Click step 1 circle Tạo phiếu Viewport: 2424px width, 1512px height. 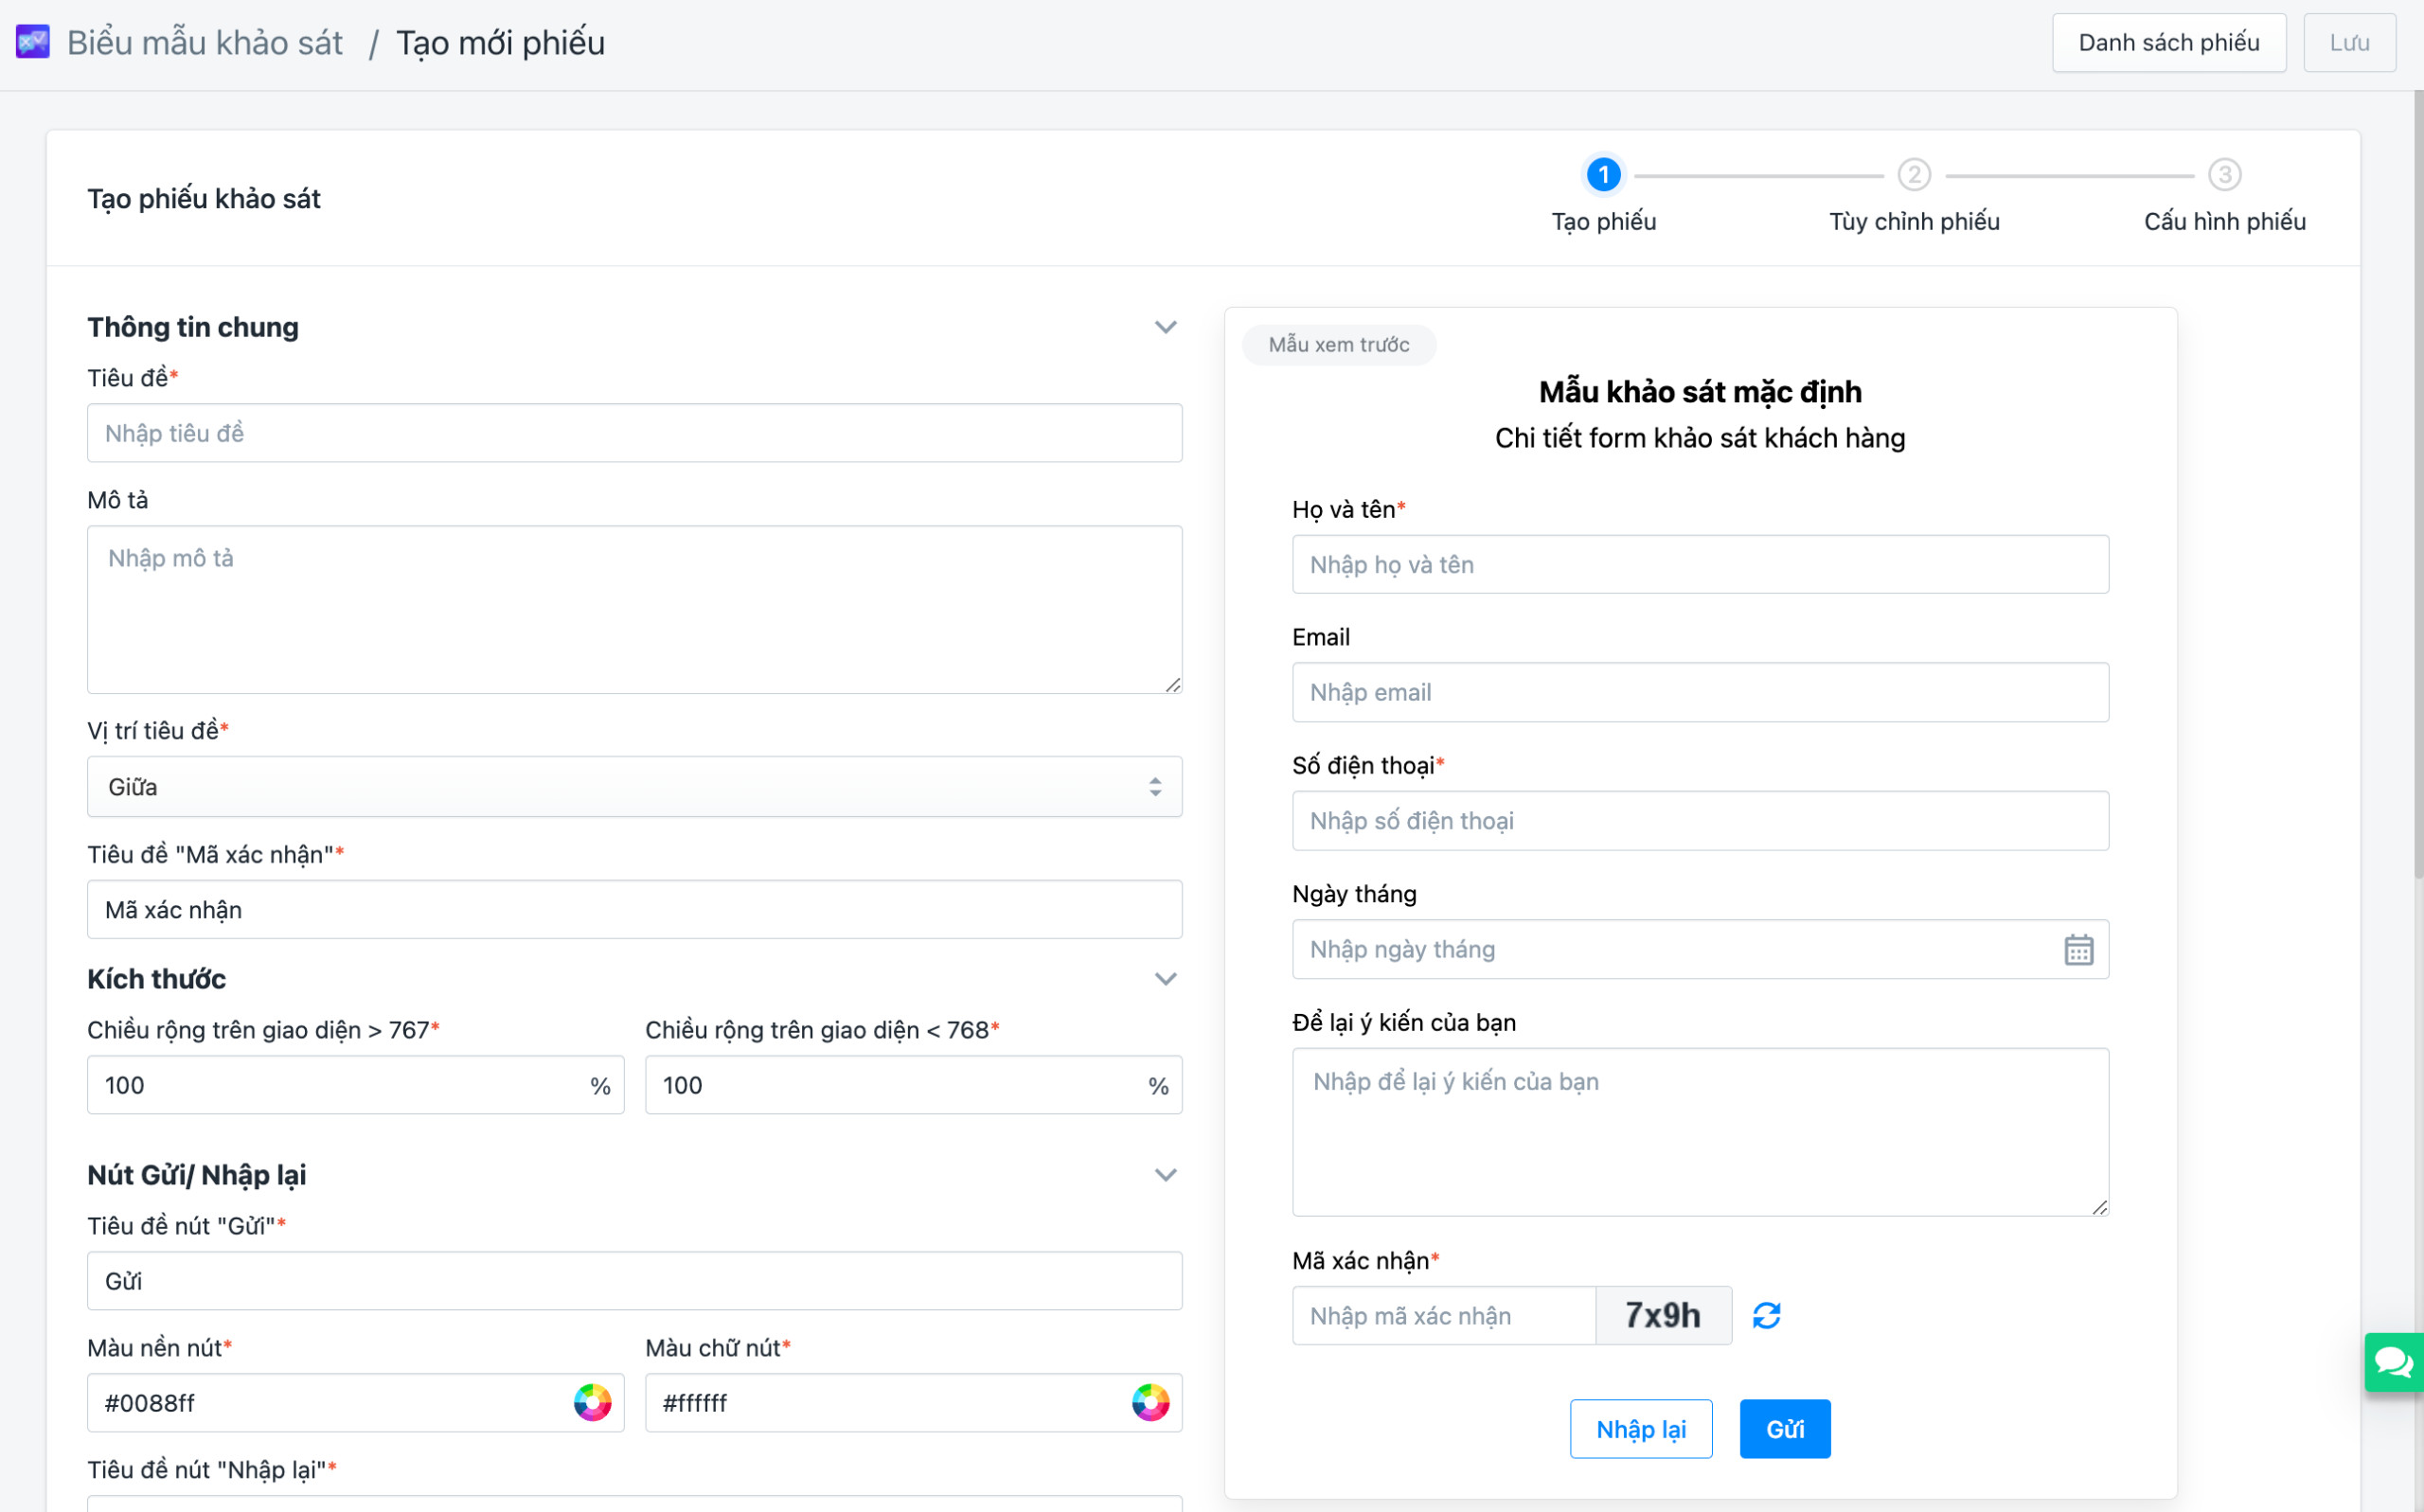pos(1603,175)
